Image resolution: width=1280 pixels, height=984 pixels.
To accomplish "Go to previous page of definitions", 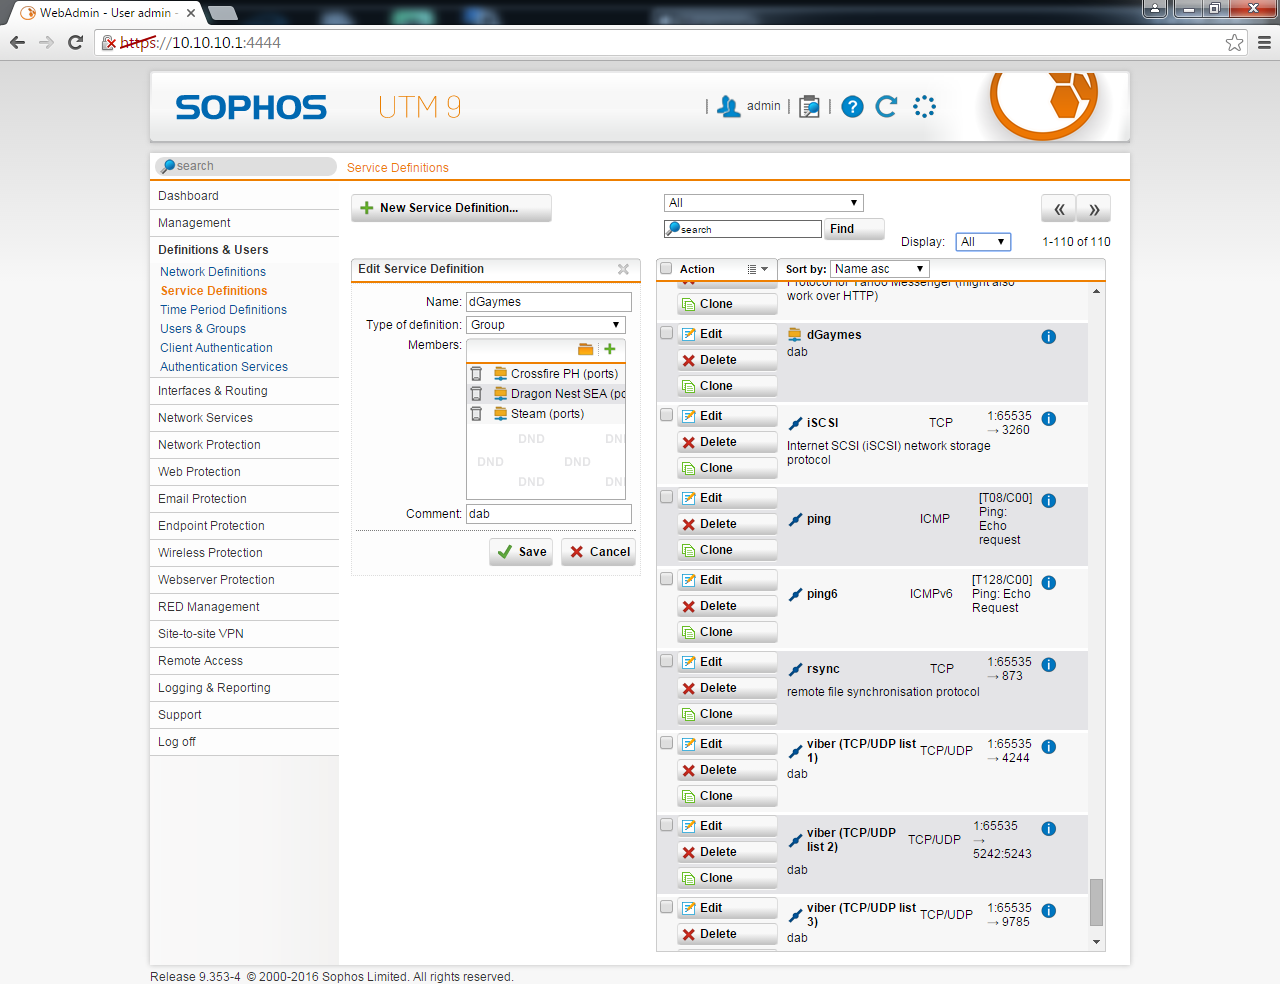I will (1059, 209).
